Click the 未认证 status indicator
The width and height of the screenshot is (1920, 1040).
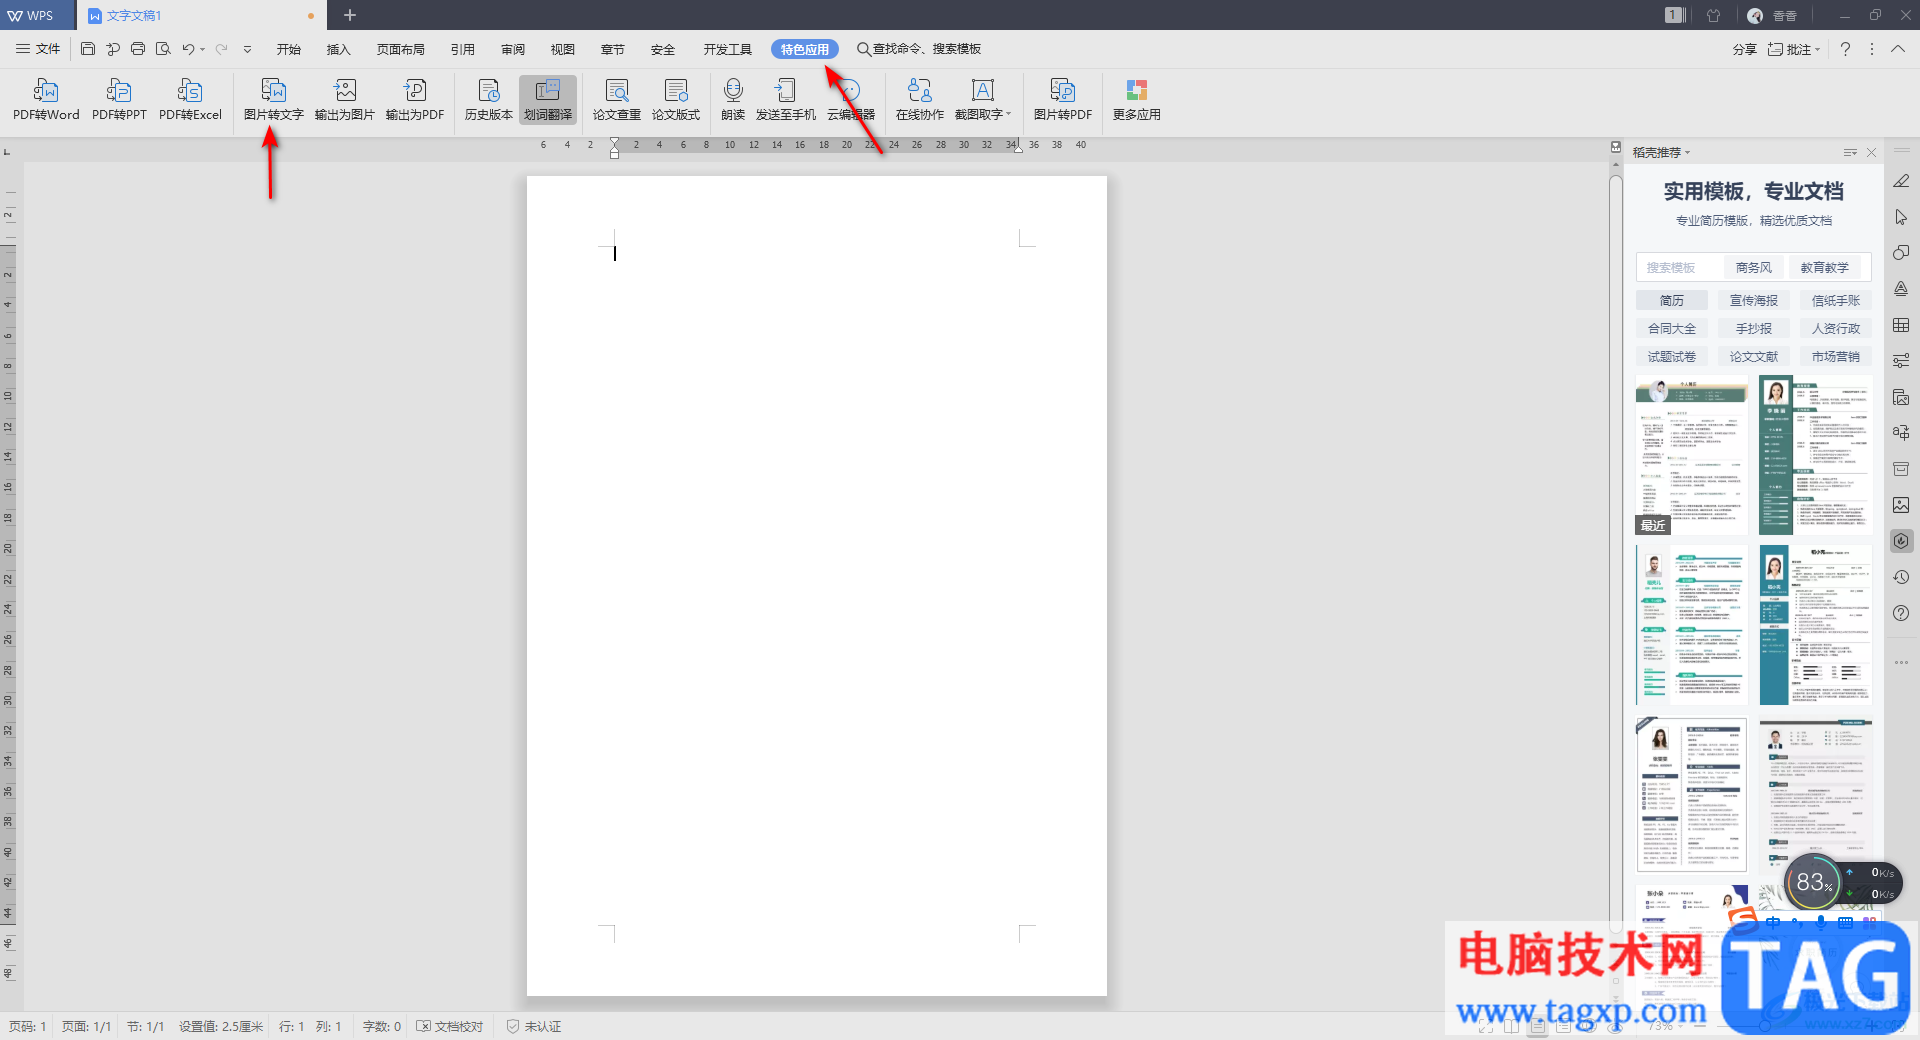coord(534,1026)
